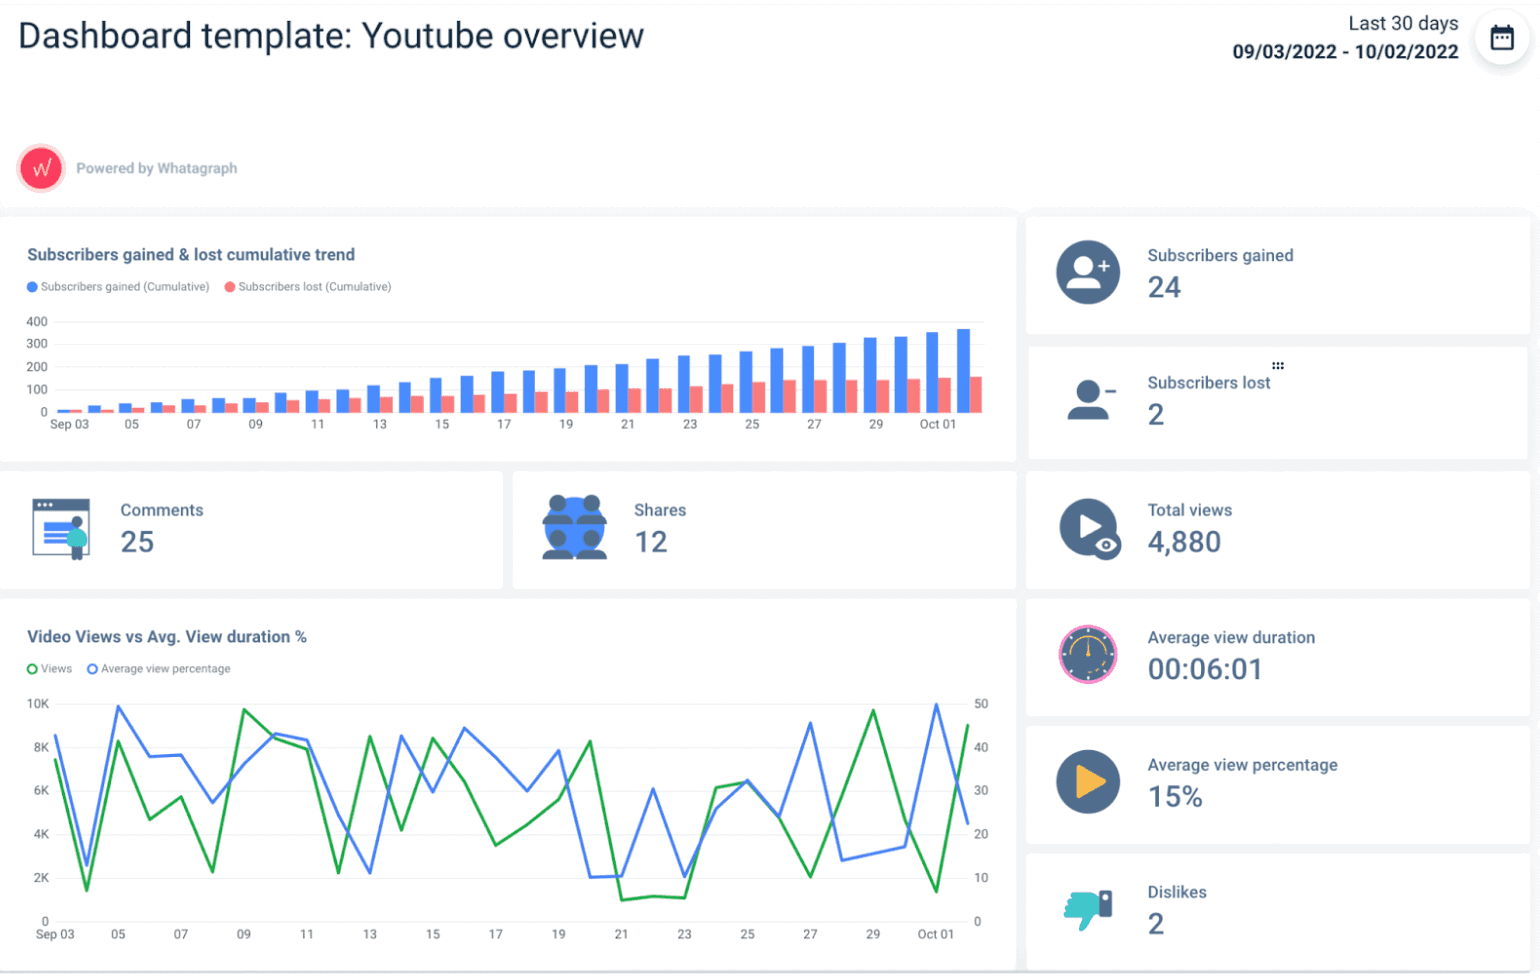Toggle the Subscribers lost (Cumulative) legend

[x=306, y=287]
